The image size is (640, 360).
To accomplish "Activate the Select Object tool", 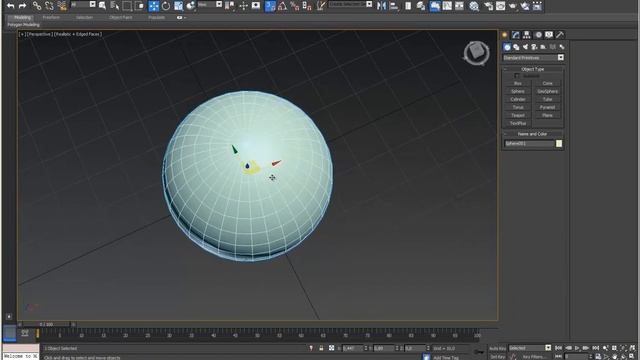I will point(102,6).
